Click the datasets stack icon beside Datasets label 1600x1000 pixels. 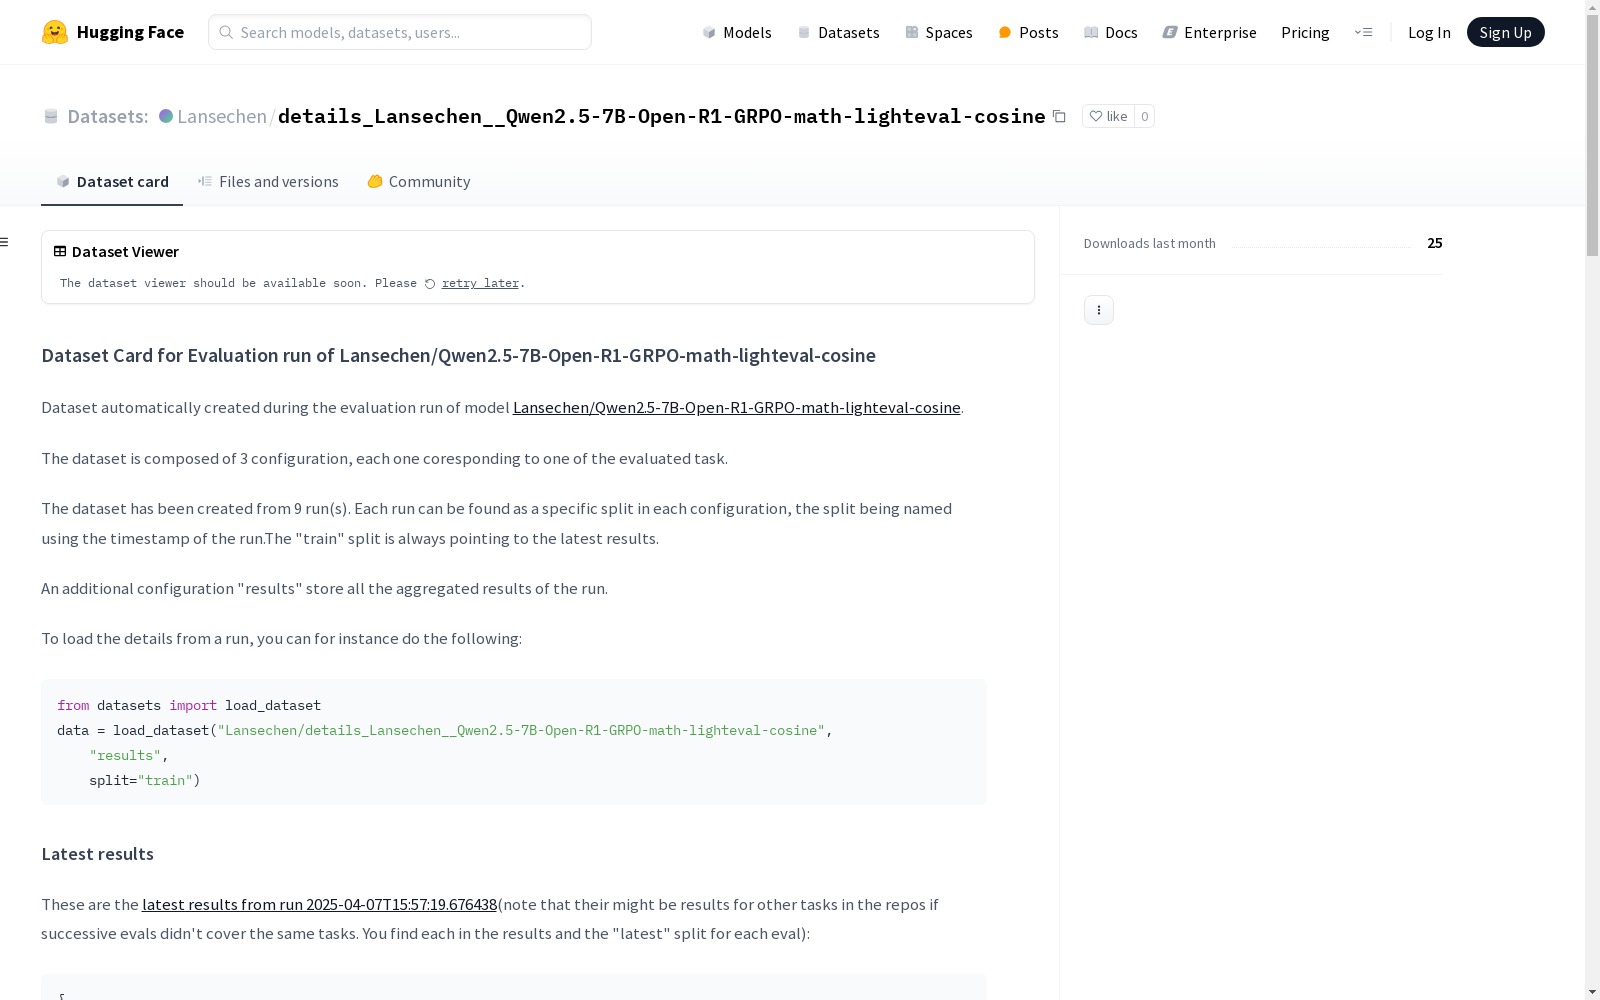click(x=51, y=117)
